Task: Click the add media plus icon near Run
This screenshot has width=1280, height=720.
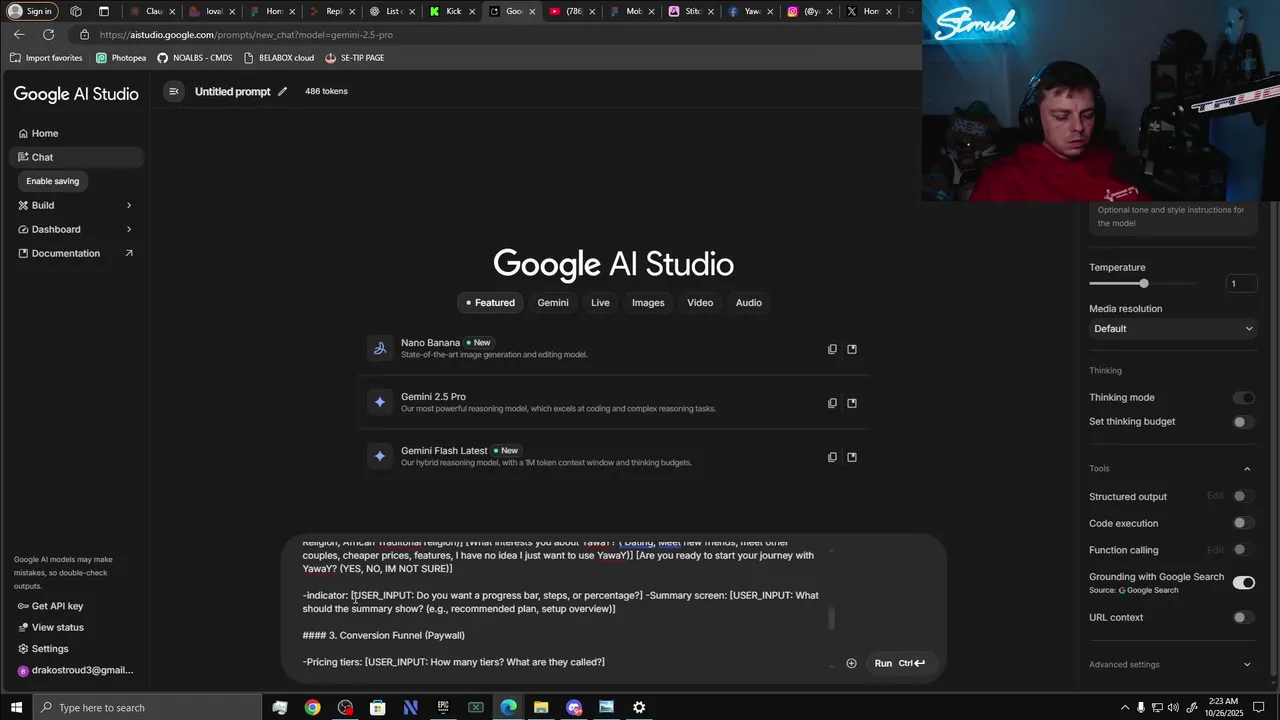Action: [x=851, y=663]
